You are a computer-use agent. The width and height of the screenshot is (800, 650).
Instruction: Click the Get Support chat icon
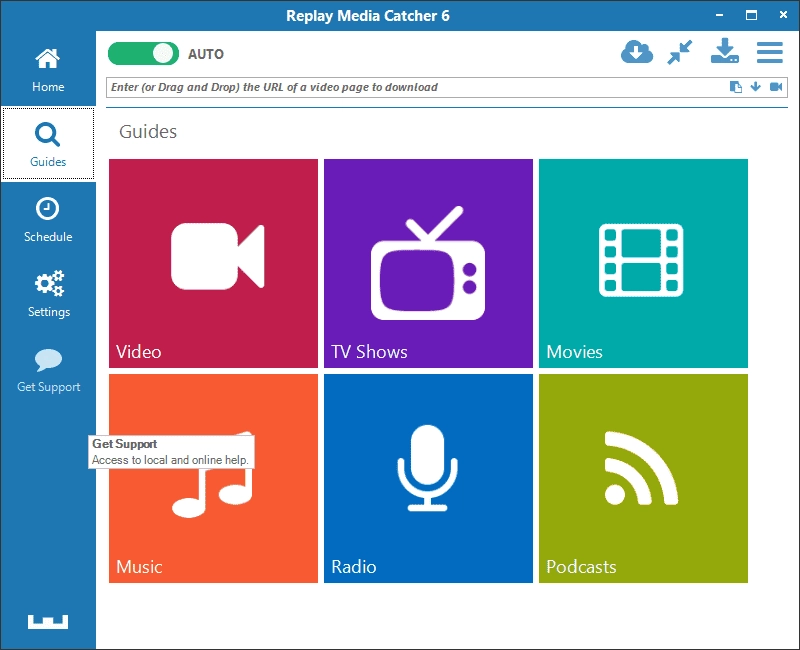48,360
